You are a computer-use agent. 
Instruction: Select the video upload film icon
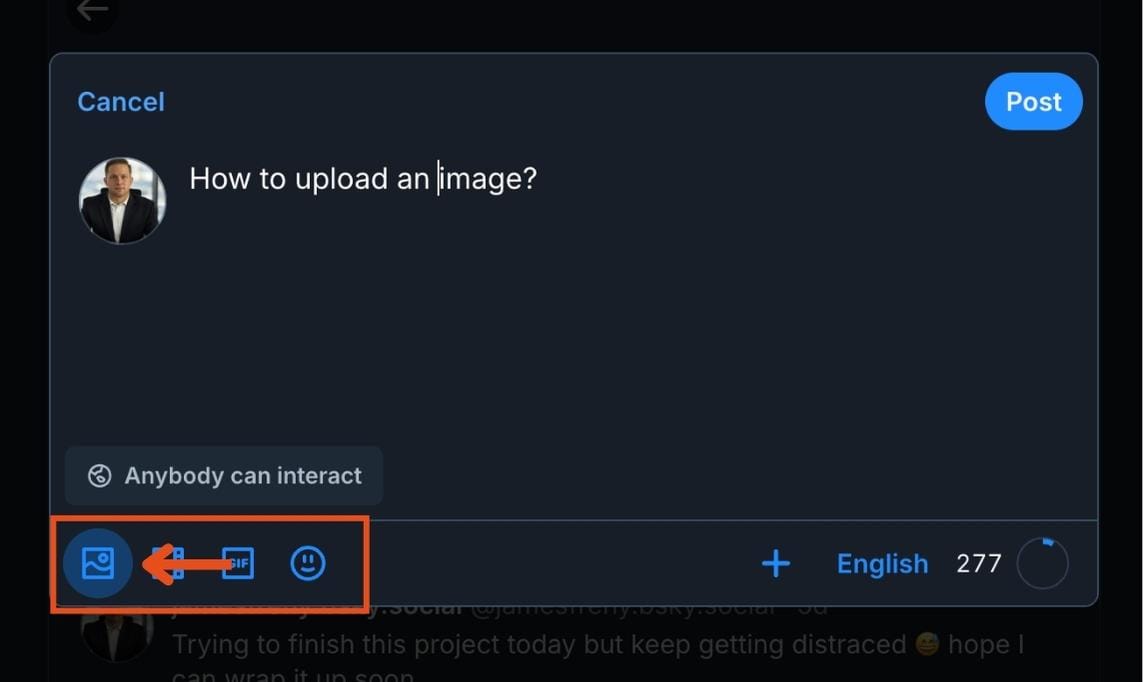point(168,563)
